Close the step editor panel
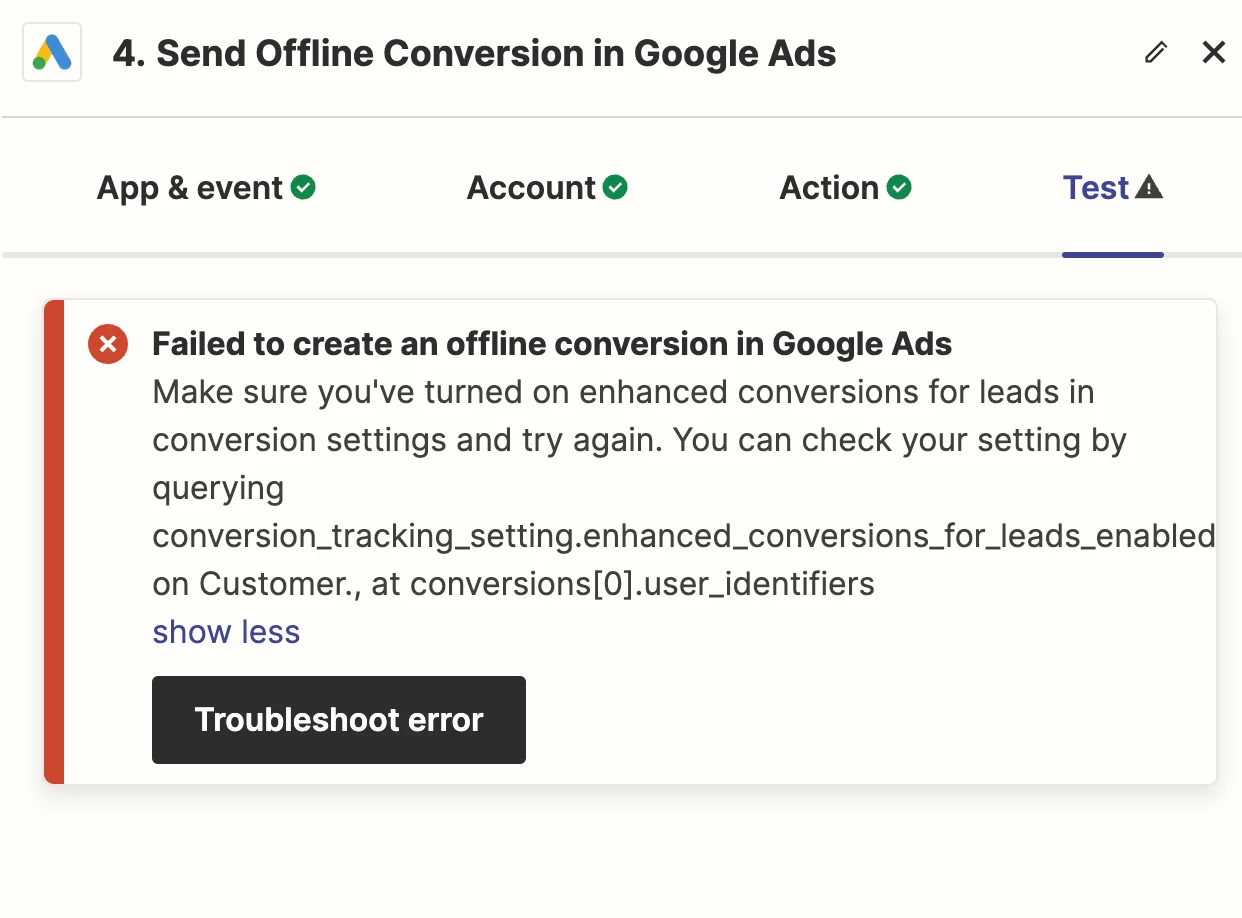This screenshot has width=1242, height=918. tap(1214, 53)
